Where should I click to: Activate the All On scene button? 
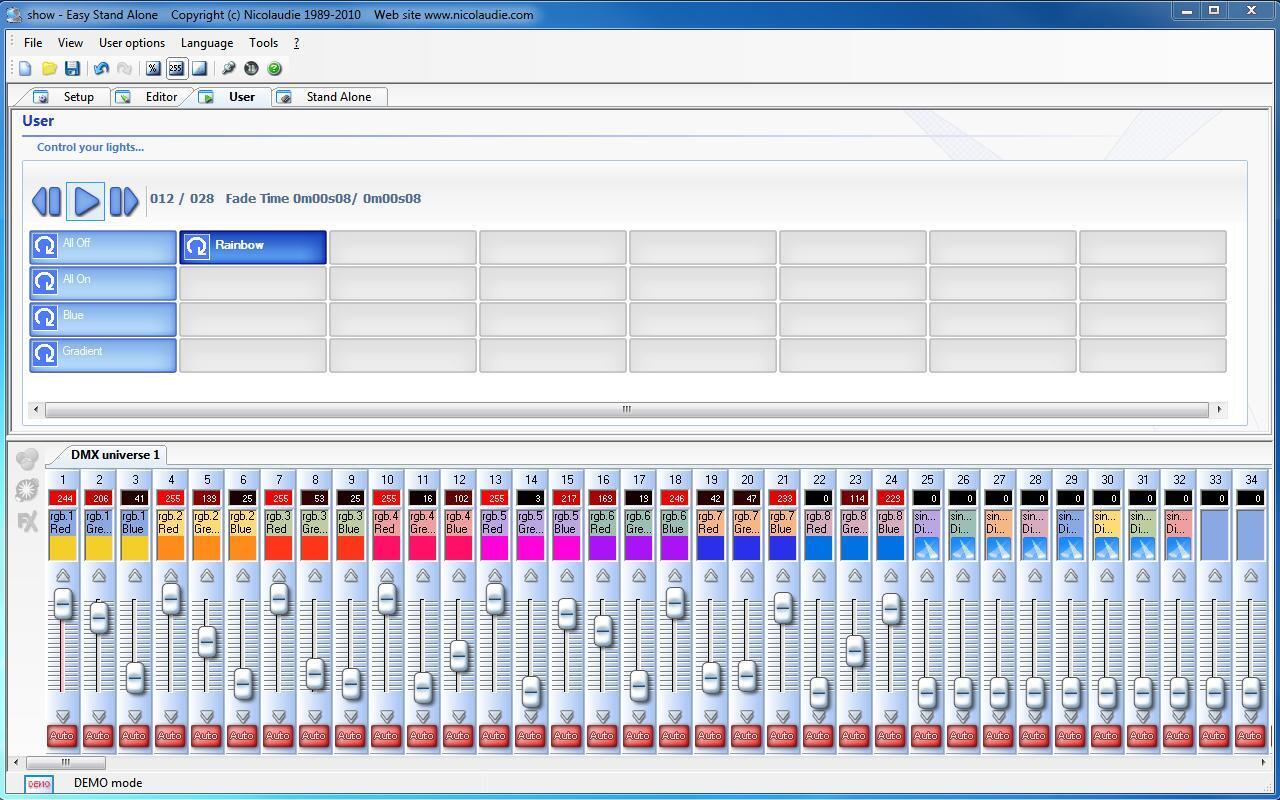click(x=103, y=282)
